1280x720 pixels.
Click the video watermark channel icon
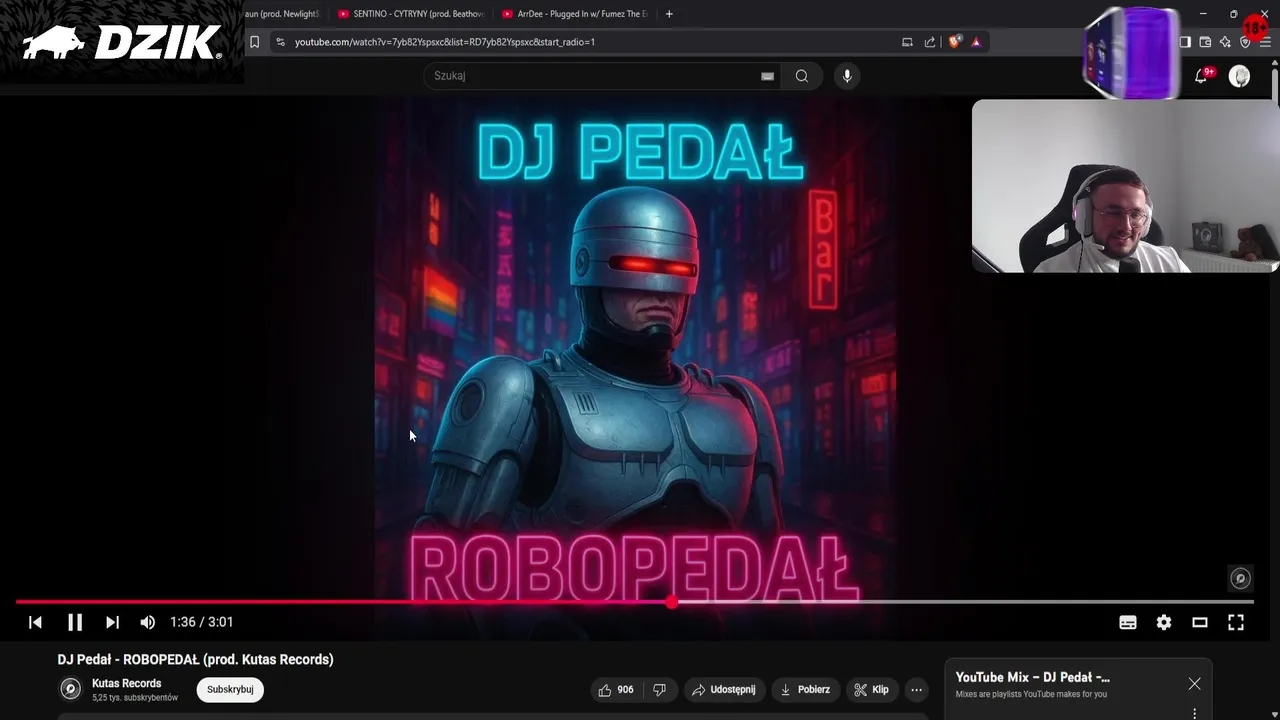[1240, 578]
